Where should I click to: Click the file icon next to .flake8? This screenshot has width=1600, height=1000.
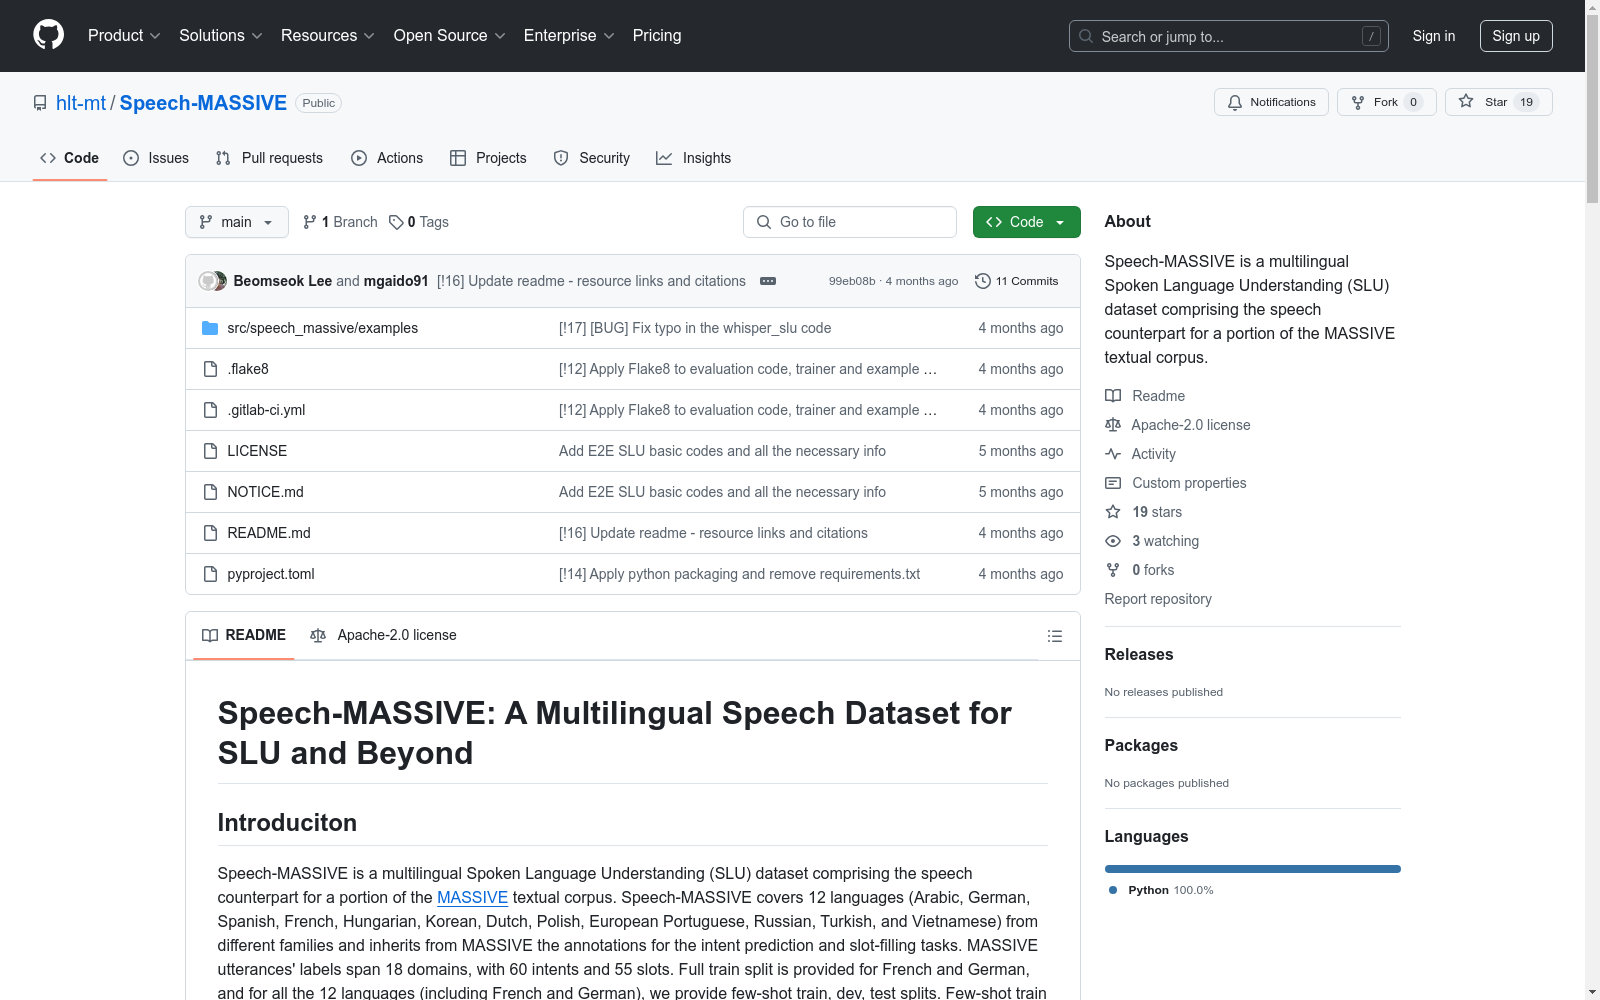210,369
